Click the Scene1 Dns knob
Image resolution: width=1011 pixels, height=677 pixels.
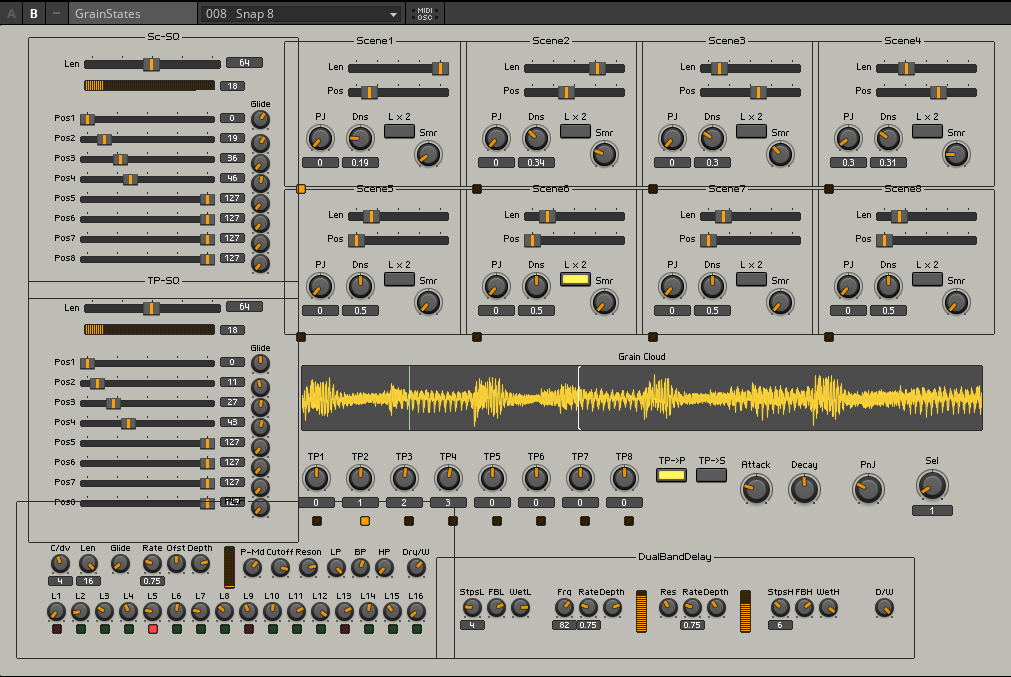click(360, 139)
